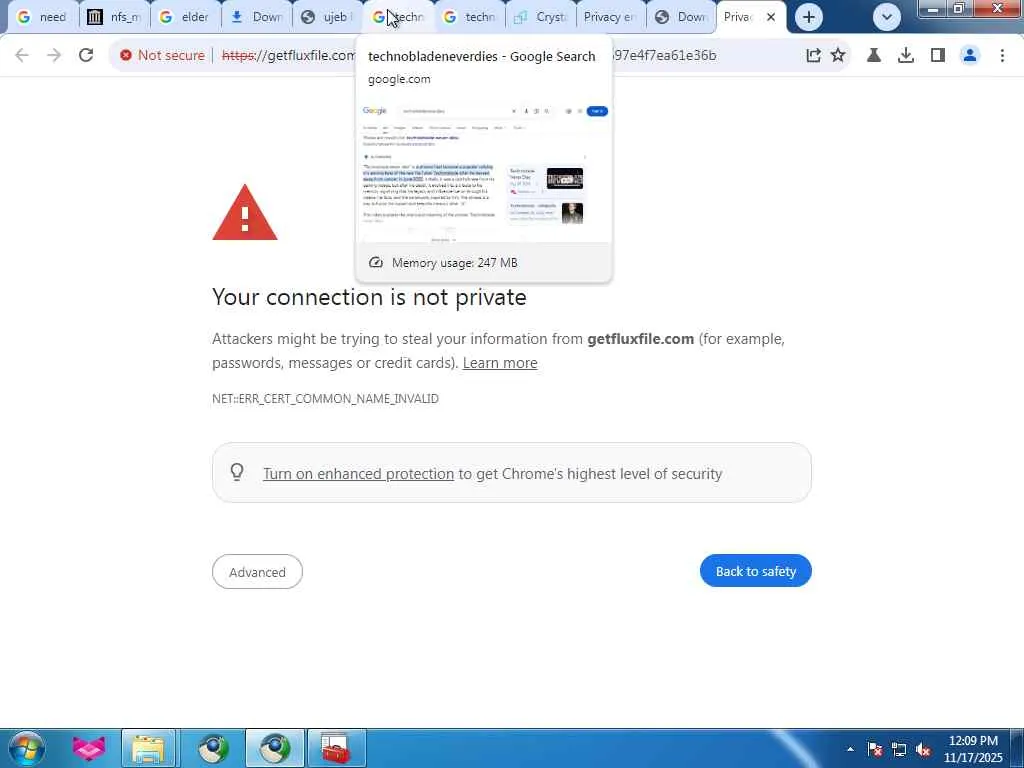The width and height of the screenshot is (1024, 768).
Task: Open the red toolbox taskbar app
Action: point(336,748)
